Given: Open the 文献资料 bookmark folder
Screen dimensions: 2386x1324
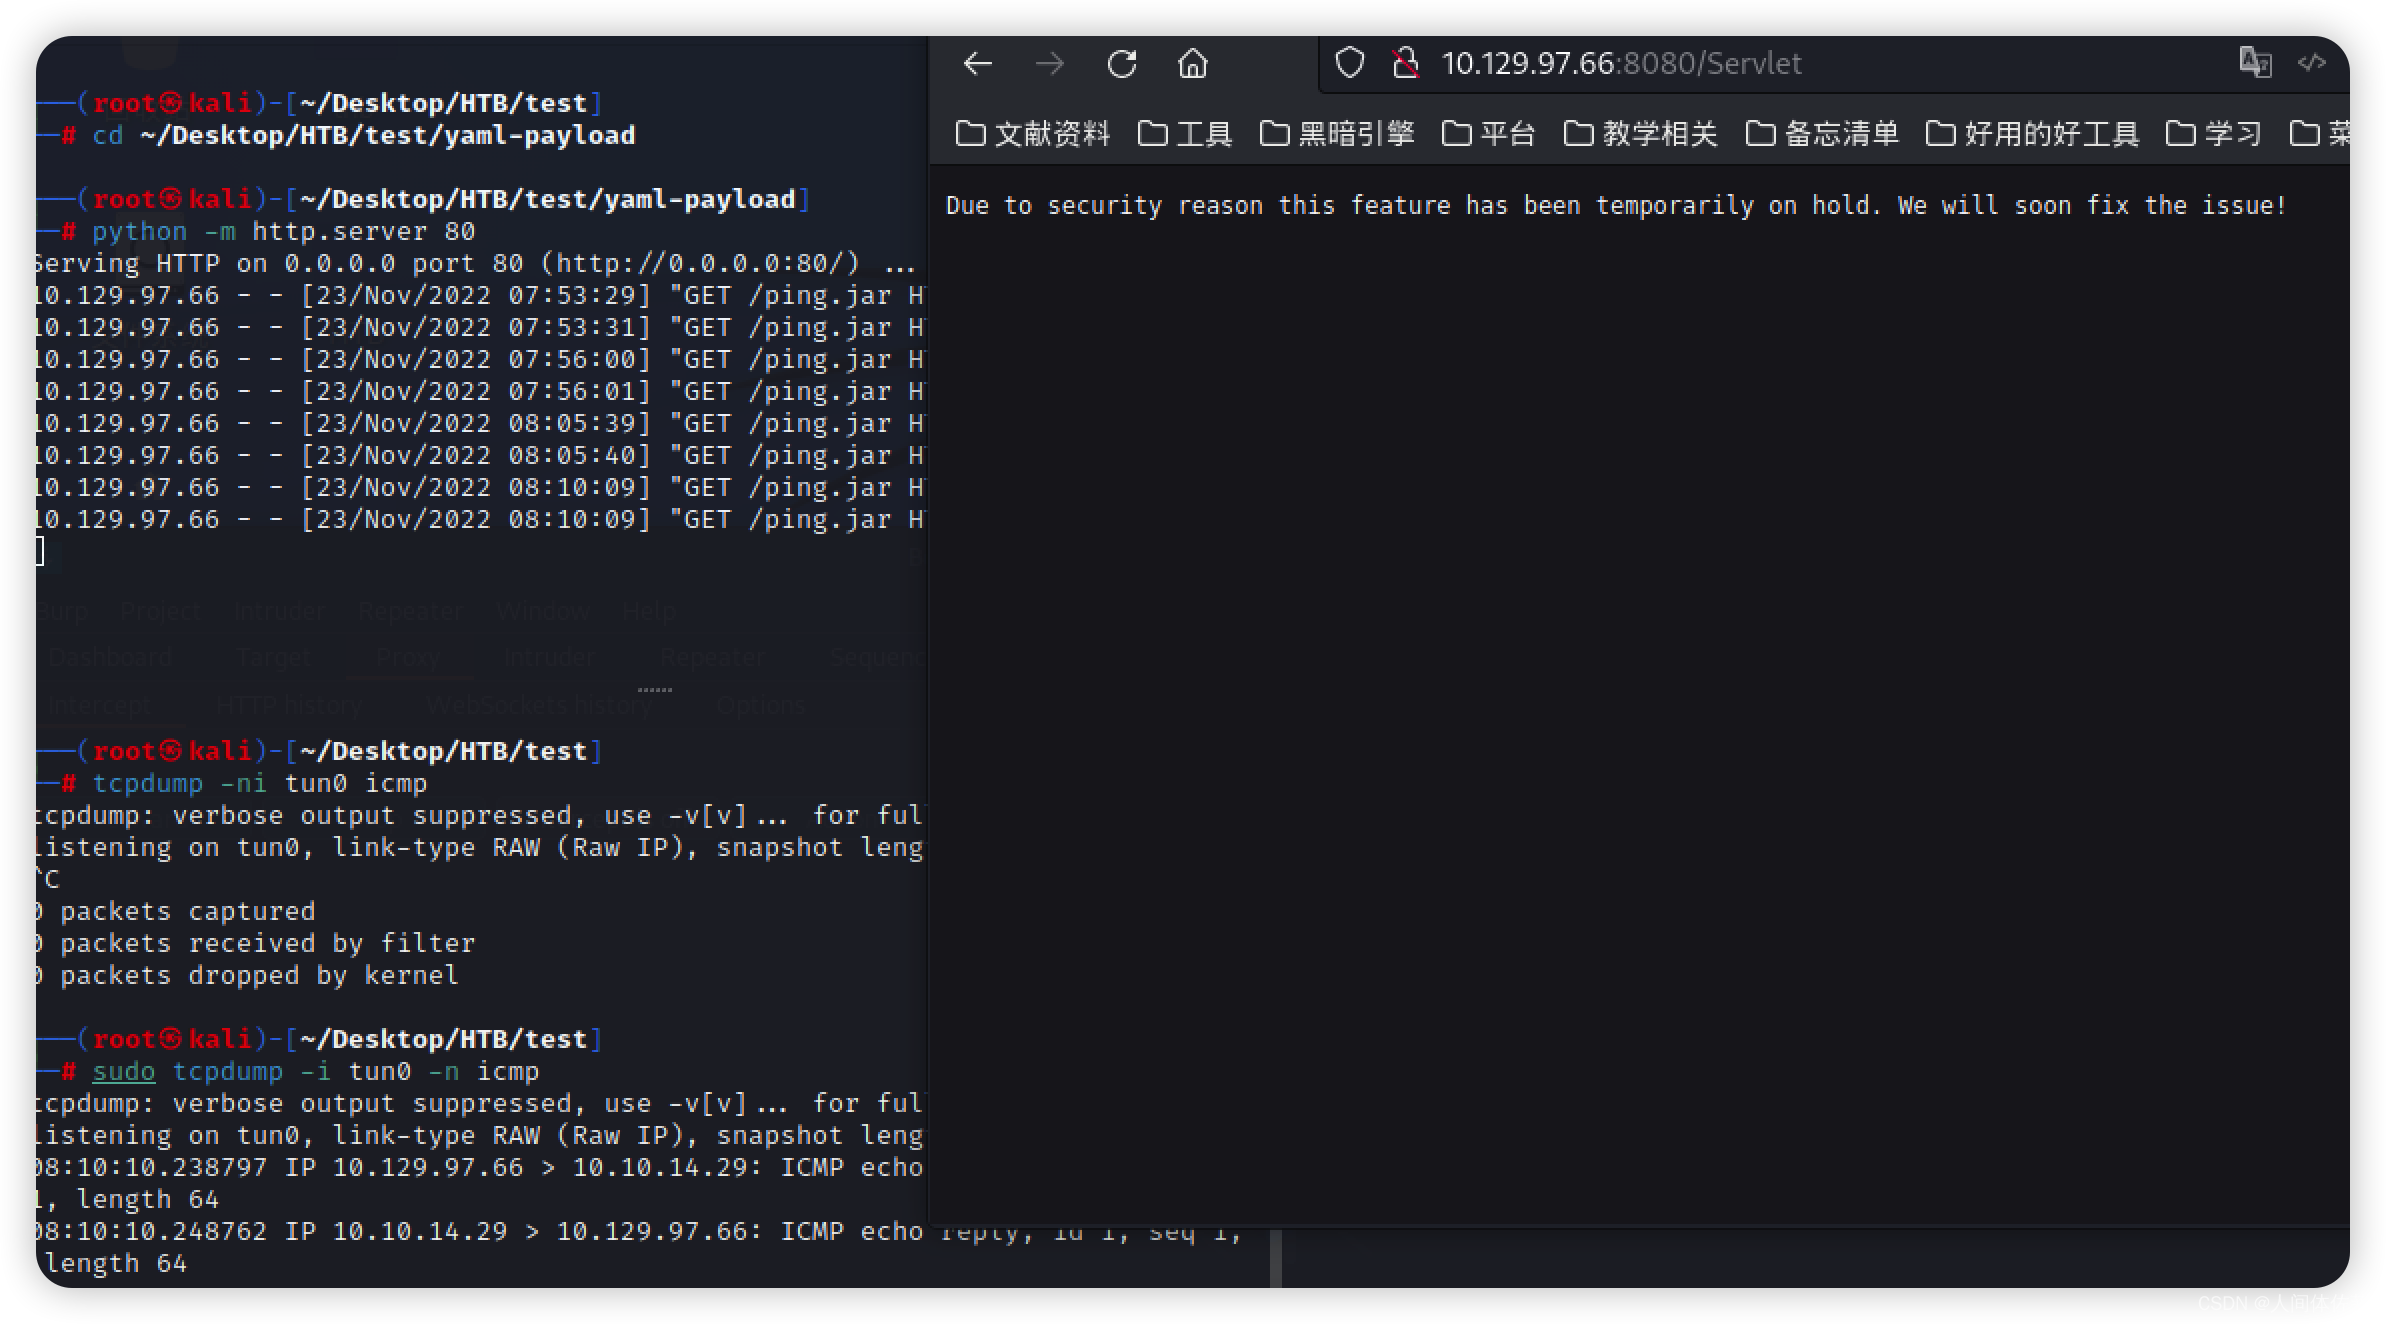Looking at the screenshot, I should [1033, 133].
